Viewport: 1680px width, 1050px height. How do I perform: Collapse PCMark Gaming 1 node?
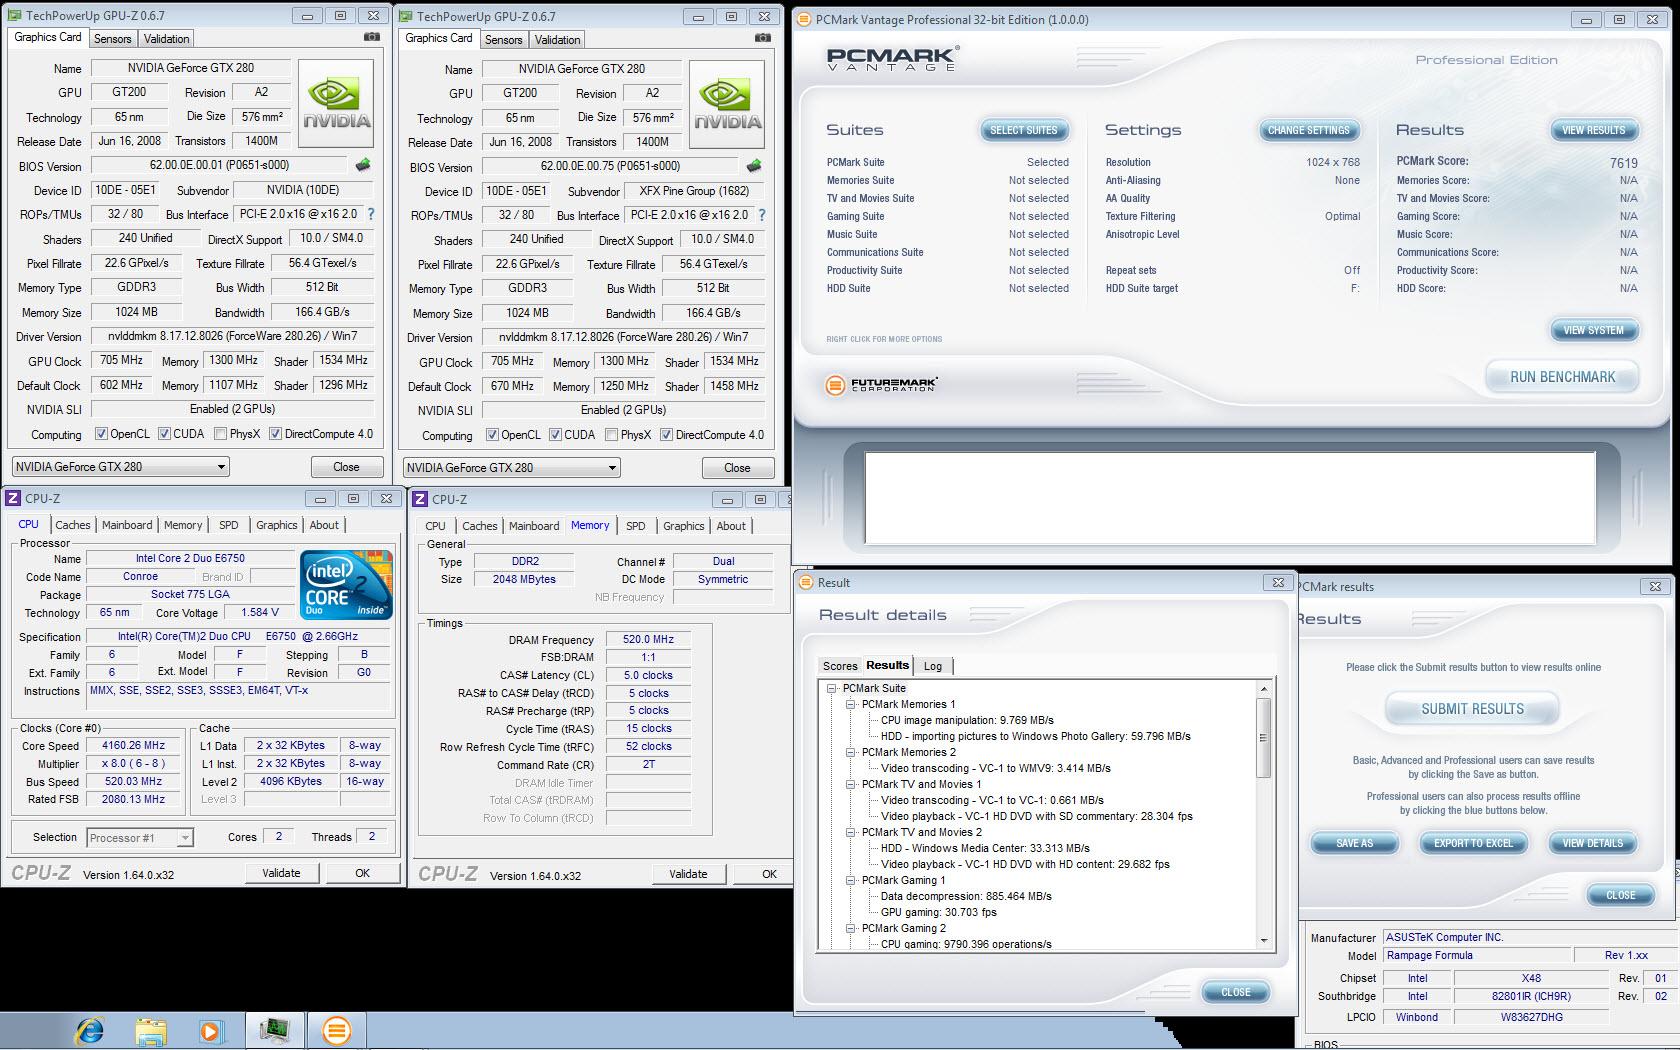point(850,880)
